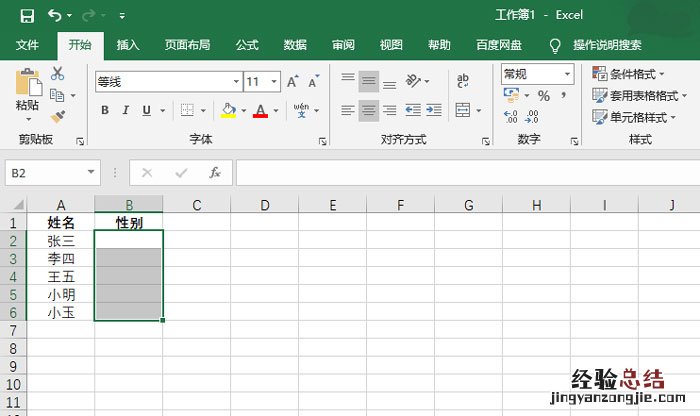
Task: Toggle italic formatting
Action: click(x=125, y=110)
